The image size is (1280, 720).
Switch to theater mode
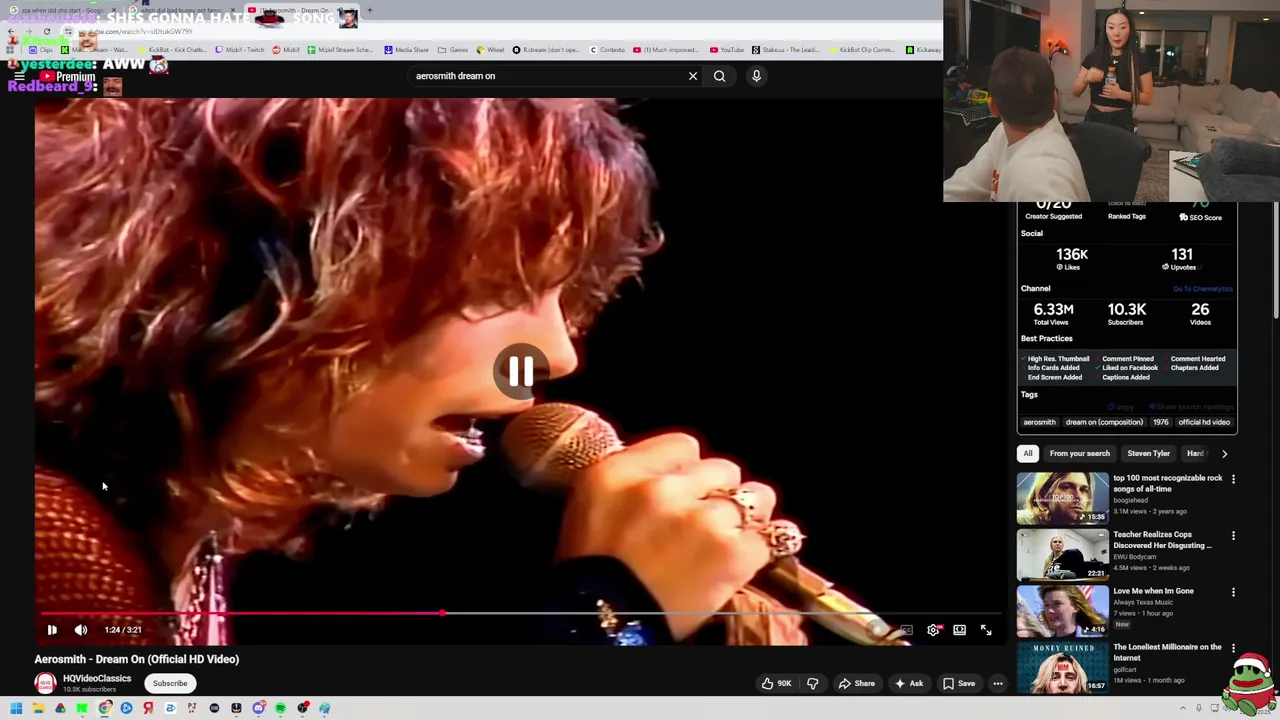(x=959, y=630)
